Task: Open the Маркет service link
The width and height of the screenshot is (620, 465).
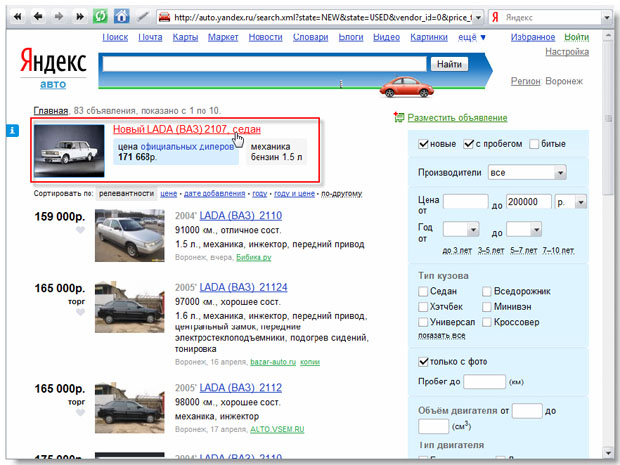Action: (x=223, y=37)
